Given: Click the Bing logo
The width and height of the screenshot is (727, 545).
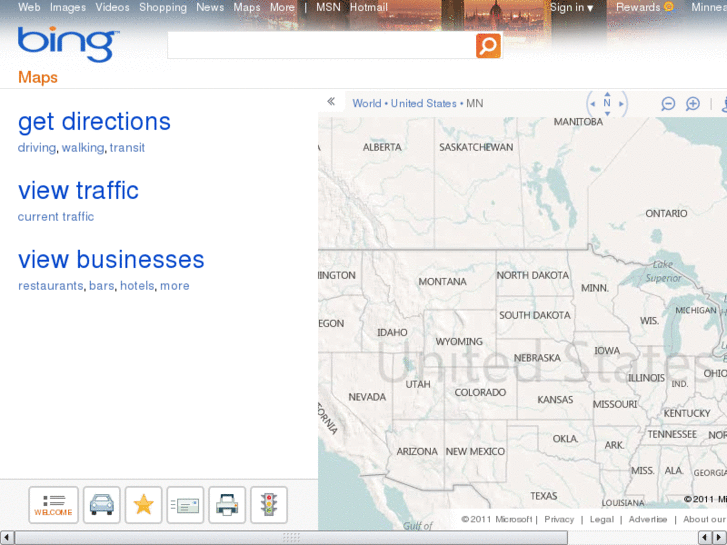Looking at the screenshot, I should pos(68,44).
